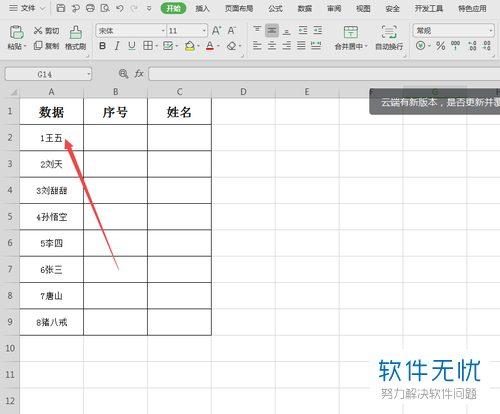Align text to bottom
Screen dimensions: 500x414
[x=286, y=30]
